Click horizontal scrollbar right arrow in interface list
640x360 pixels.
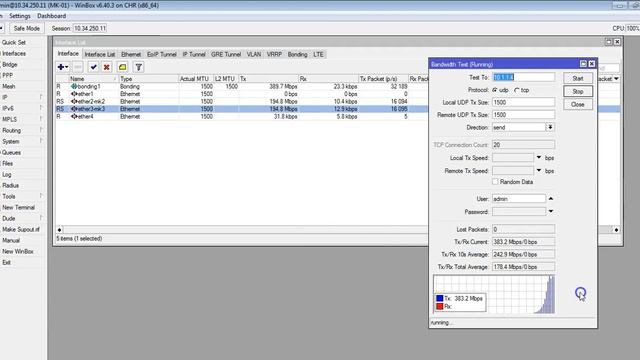[x=616, y=230]
